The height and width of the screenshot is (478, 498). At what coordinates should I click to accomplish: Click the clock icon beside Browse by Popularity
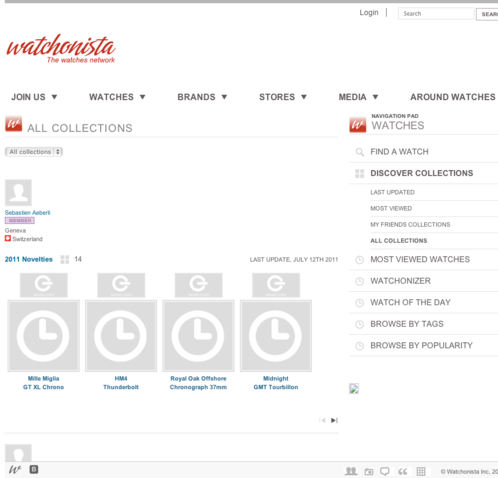tap(360, 346)
